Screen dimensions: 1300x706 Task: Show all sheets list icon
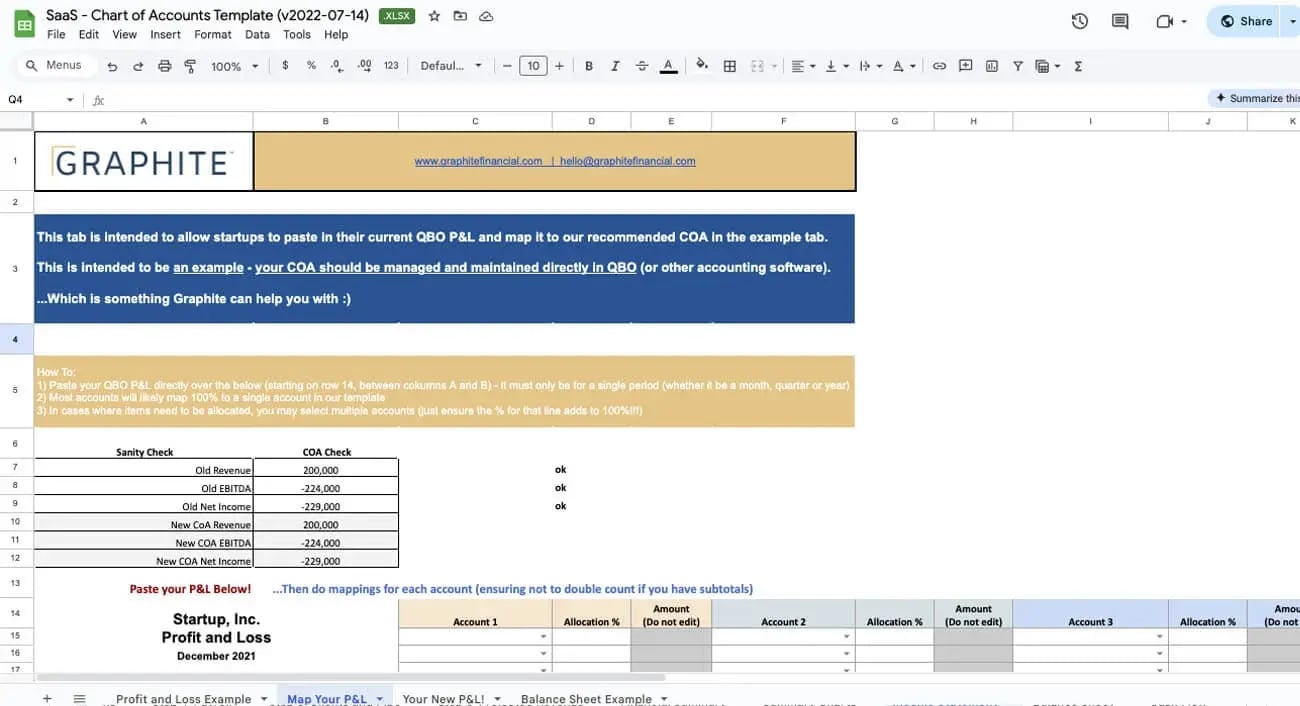80,698
